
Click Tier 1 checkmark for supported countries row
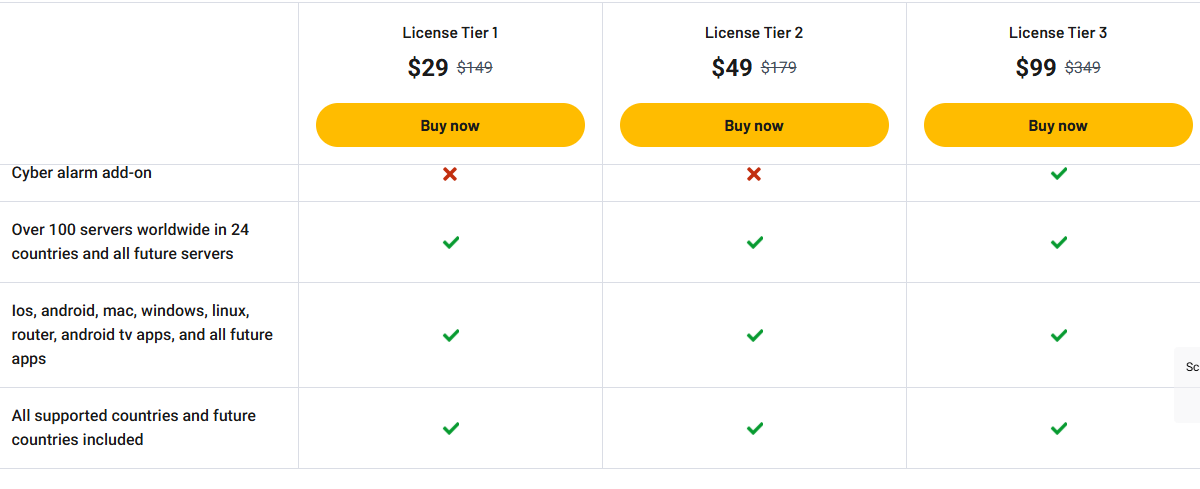pyautogui.click(x=451, y=428)
